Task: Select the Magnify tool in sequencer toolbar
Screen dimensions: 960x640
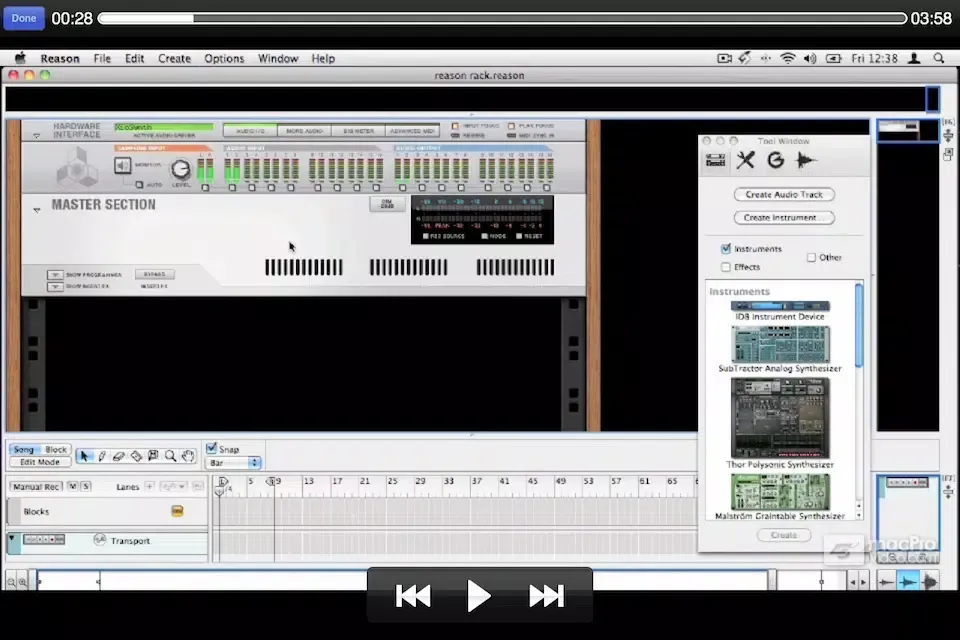Action: [x=170, y=456]
